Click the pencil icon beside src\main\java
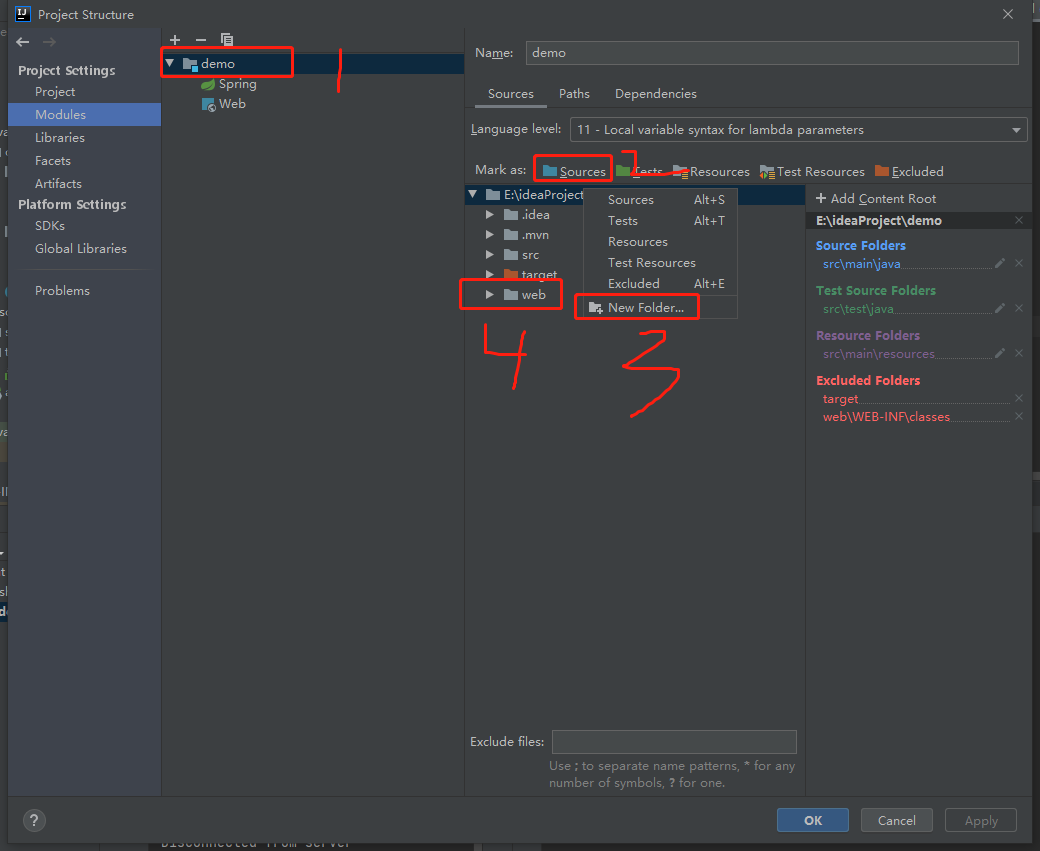Viewport: 1040px width, 851px height. (1000, 263)
